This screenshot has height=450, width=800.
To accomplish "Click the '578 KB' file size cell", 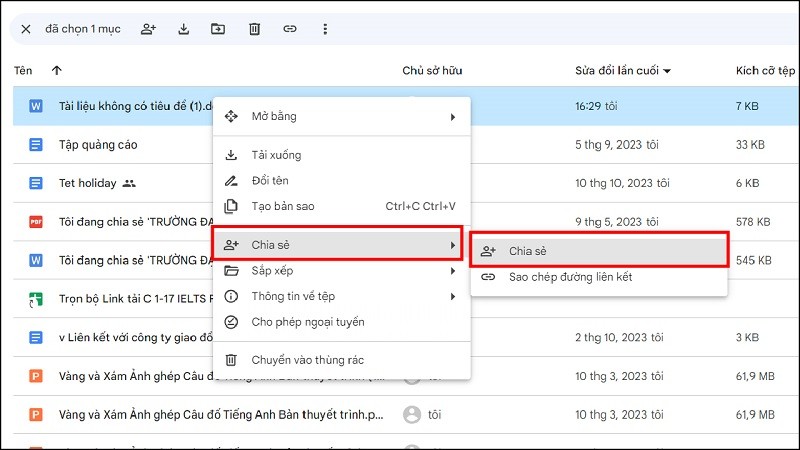I will tap(753, 222).
